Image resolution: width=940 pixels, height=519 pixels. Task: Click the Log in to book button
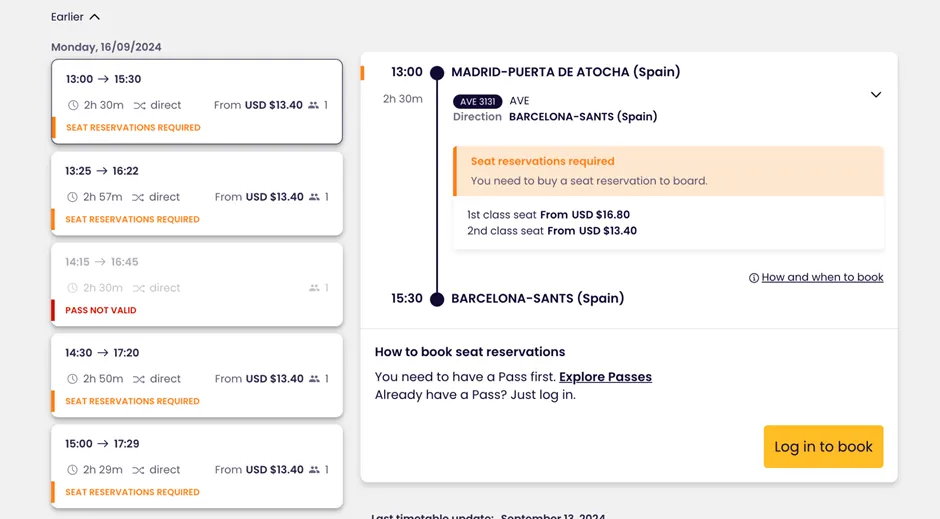[823, 446]
